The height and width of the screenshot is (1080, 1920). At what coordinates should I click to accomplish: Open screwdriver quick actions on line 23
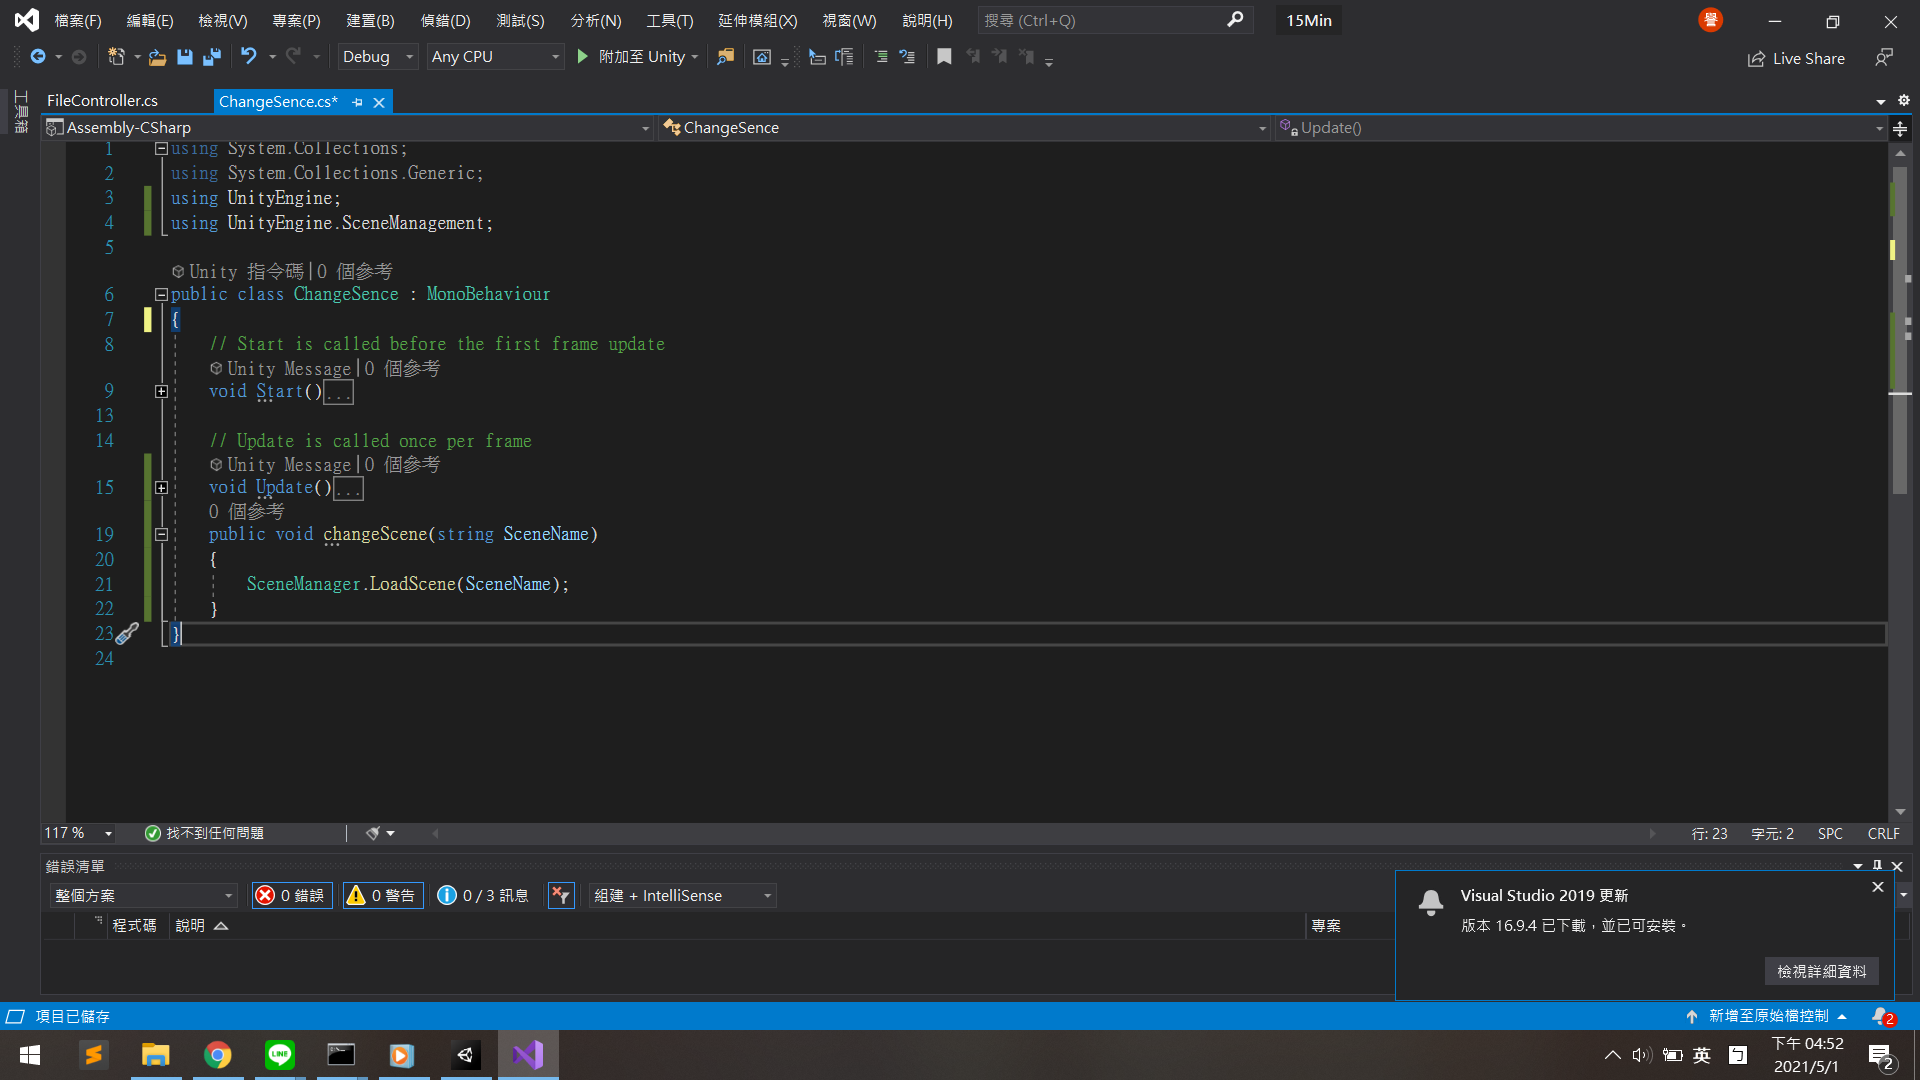tap(128, 634)
